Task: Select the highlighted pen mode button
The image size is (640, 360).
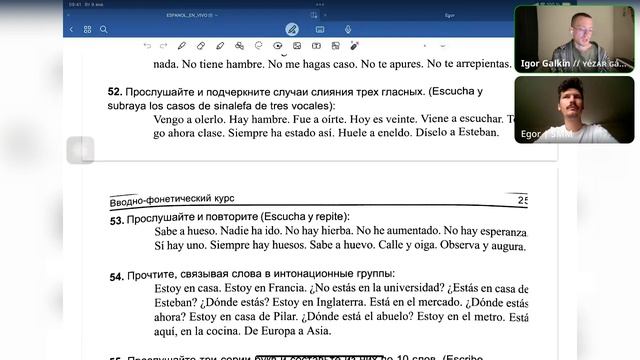Action: point(292,29)
